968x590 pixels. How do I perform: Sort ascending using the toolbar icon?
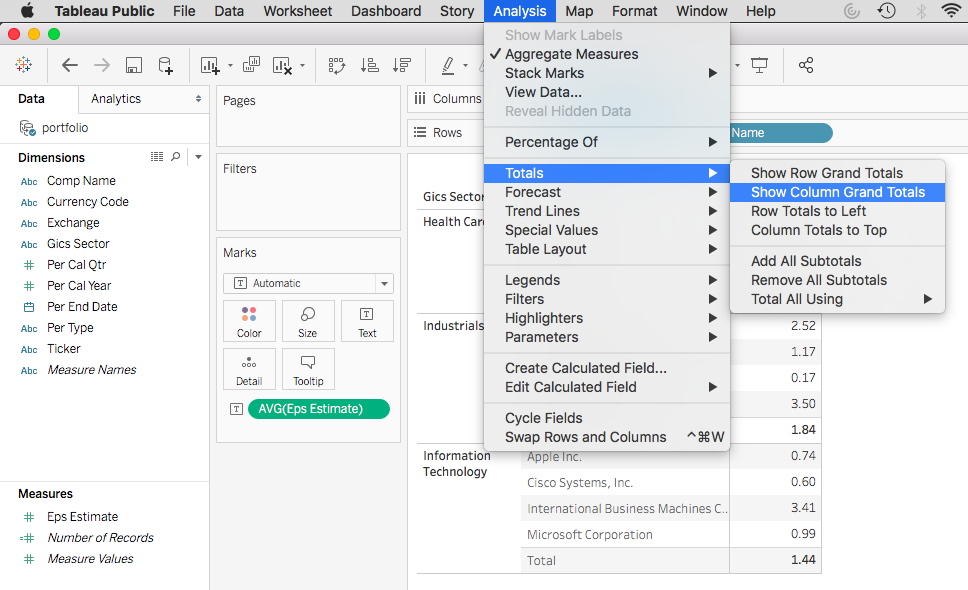coord(370,65)
